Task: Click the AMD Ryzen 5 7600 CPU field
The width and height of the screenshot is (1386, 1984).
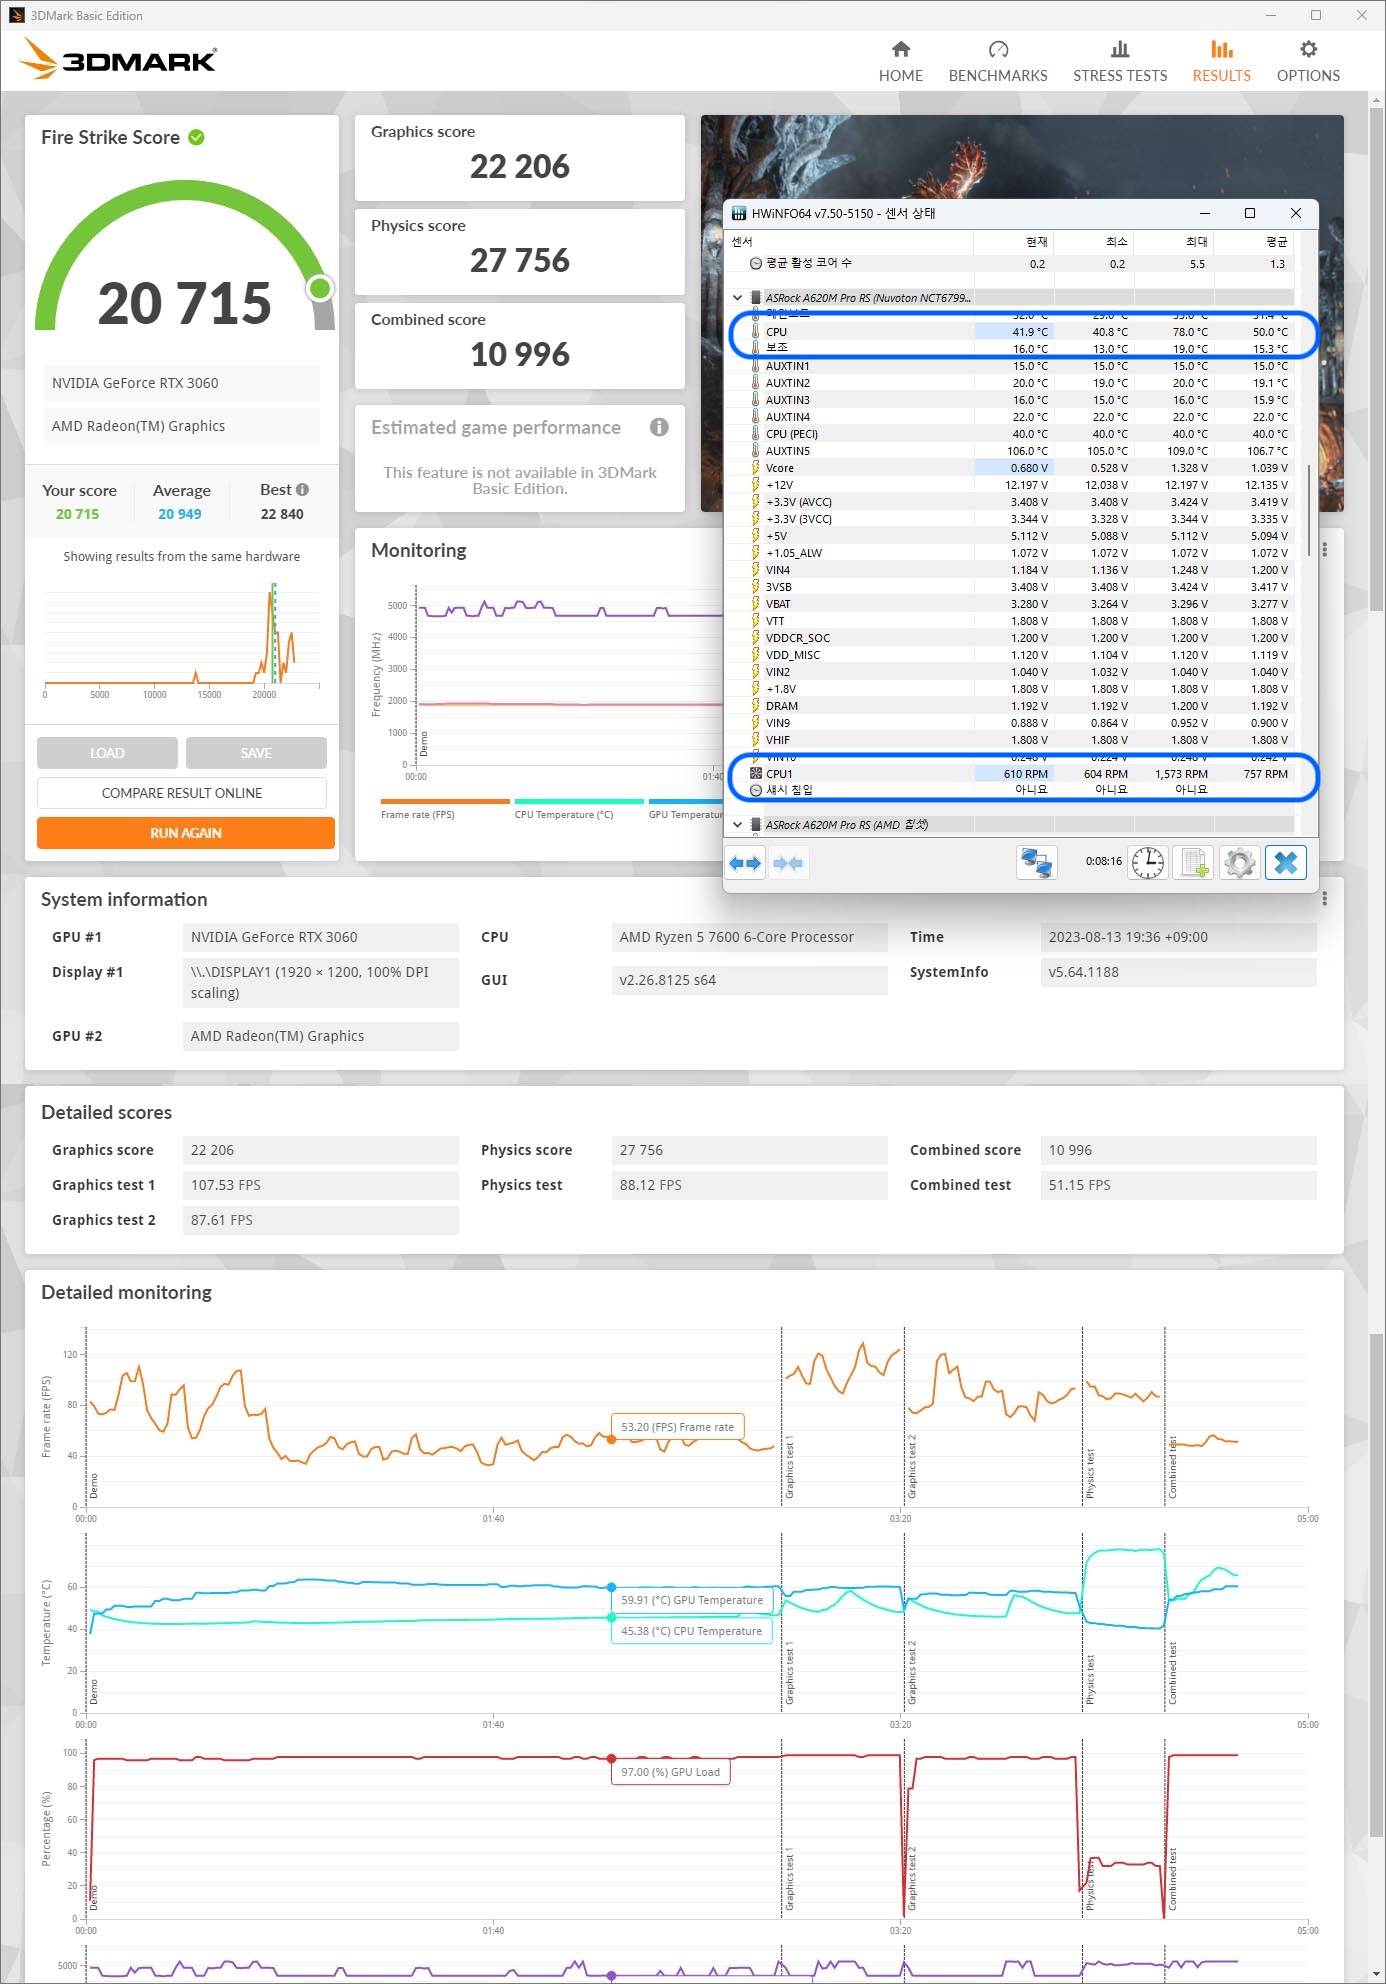Action: [749, 937]
